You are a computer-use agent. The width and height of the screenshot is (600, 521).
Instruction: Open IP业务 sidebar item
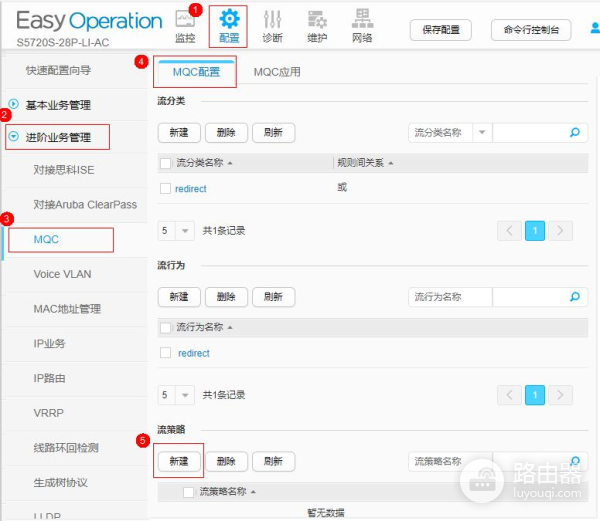click(49, 344)
